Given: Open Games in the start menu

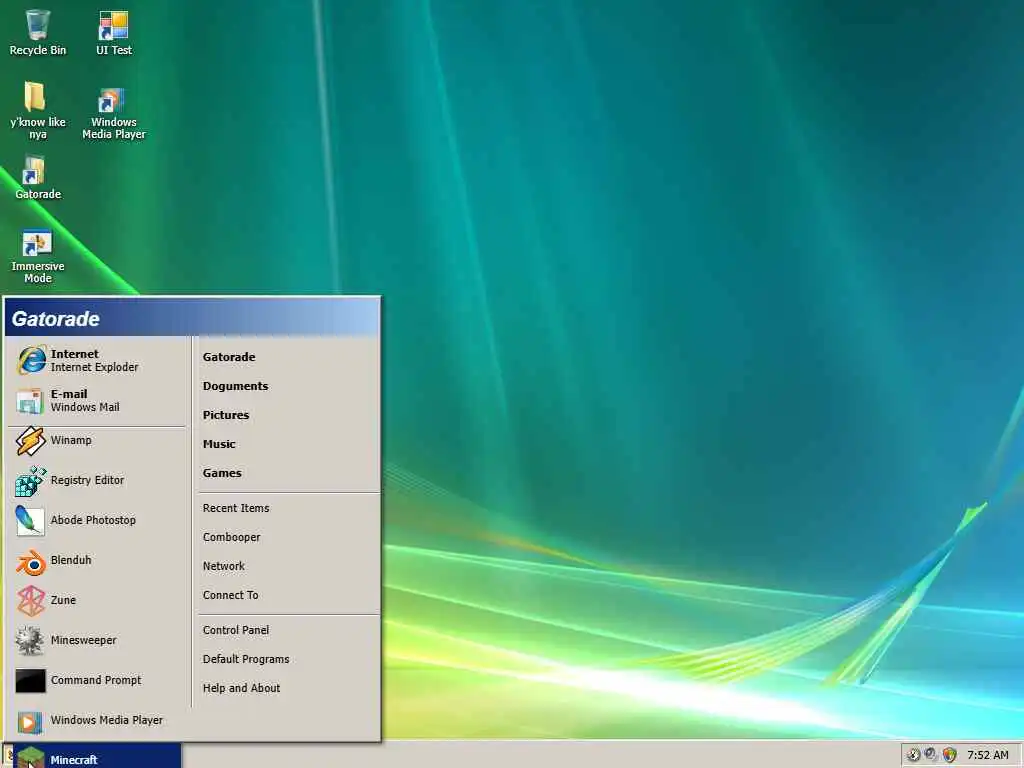Looking at the screenshot, I should click(x=222, y=473).
